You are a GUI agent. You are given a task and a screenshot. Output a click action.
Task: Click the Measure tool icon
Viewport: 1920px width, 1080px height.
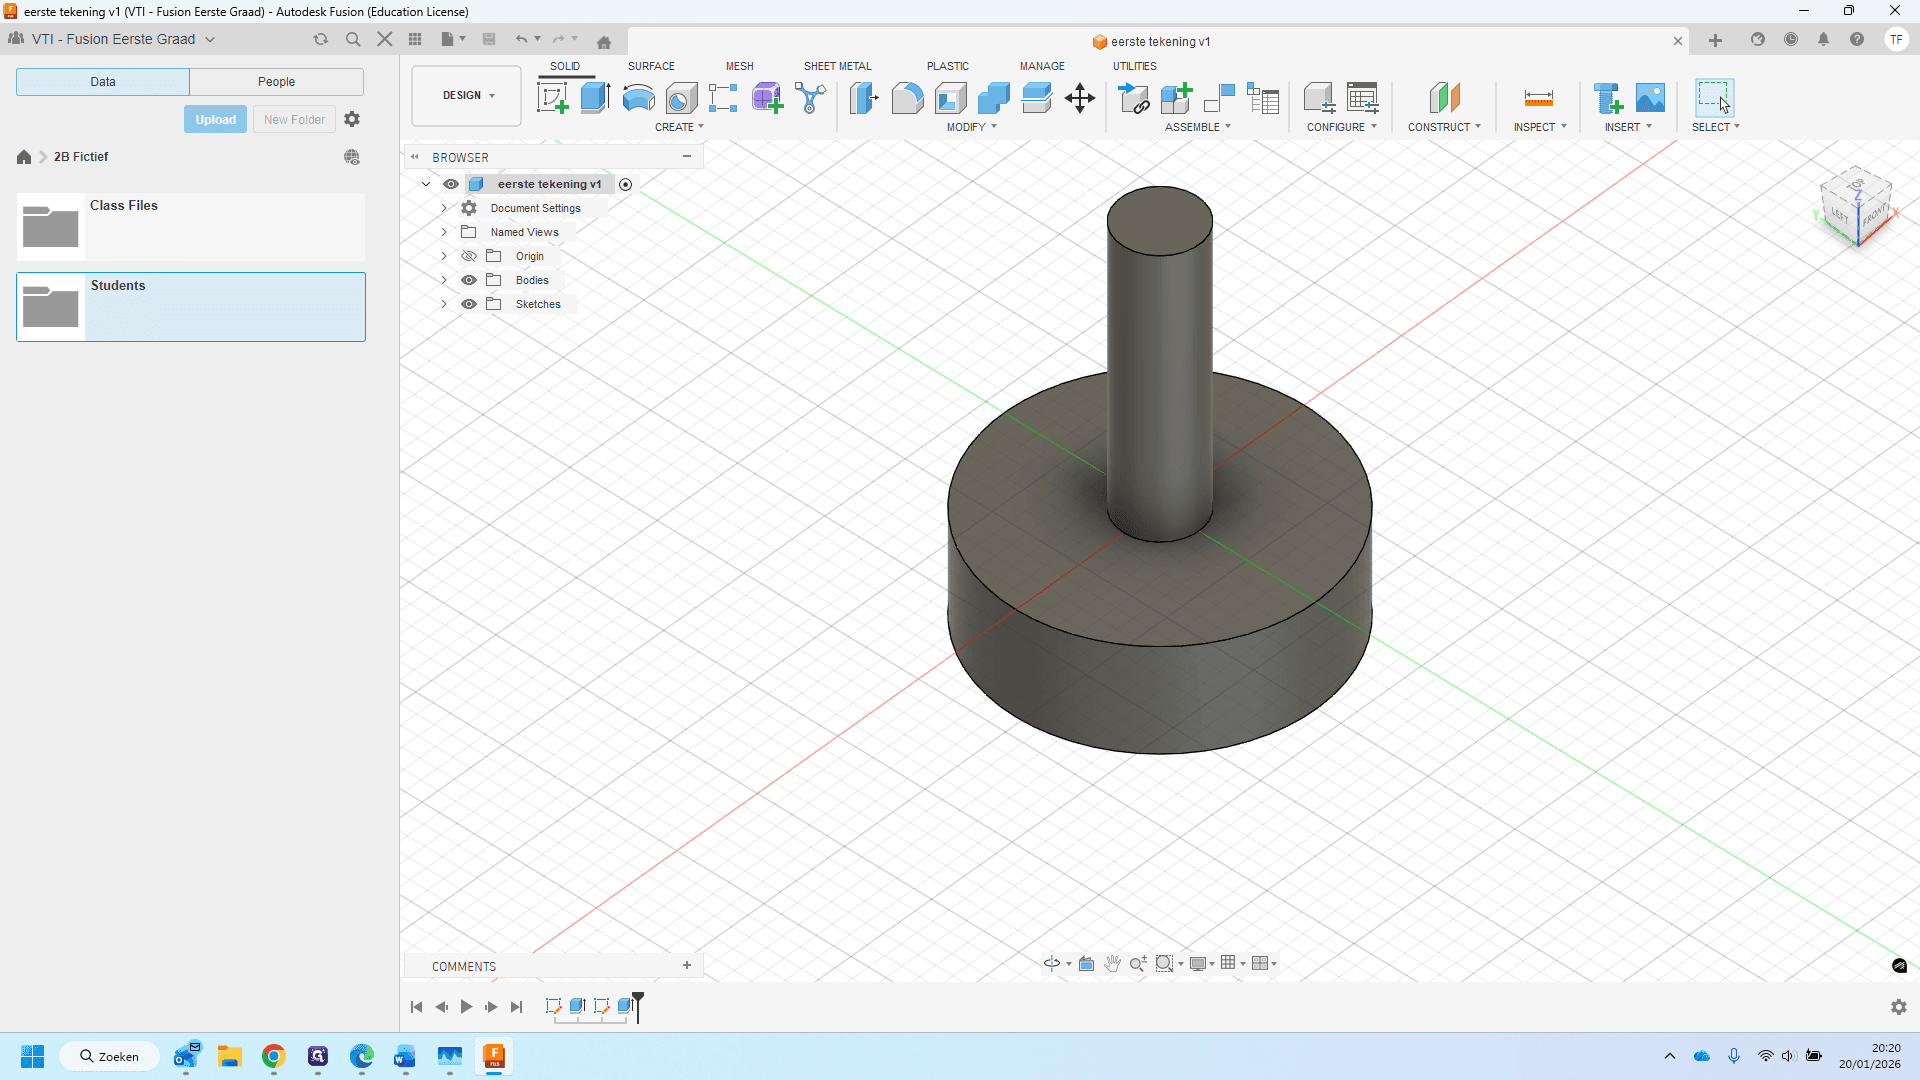coord(1539,98)
